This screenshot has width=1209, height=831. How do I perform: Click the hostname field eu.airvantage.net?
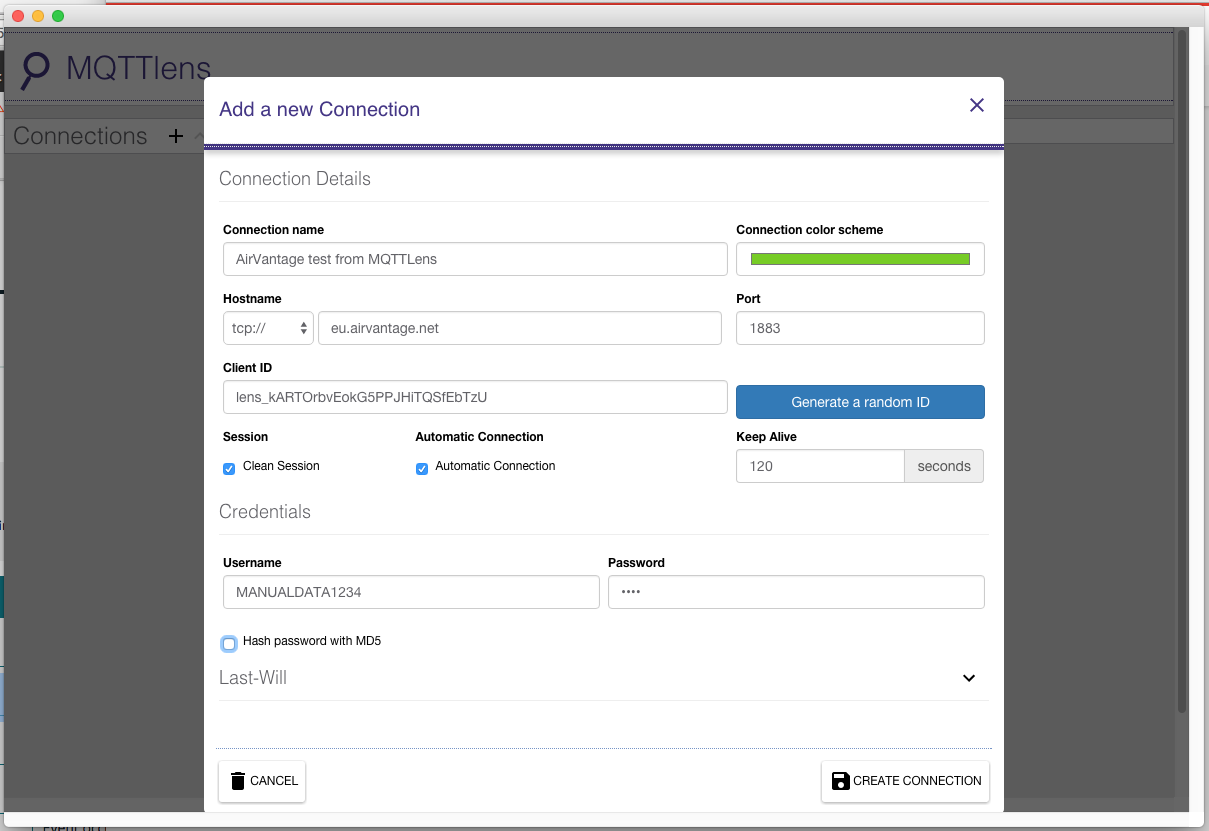pyautogui.click(x=519, y=328)
